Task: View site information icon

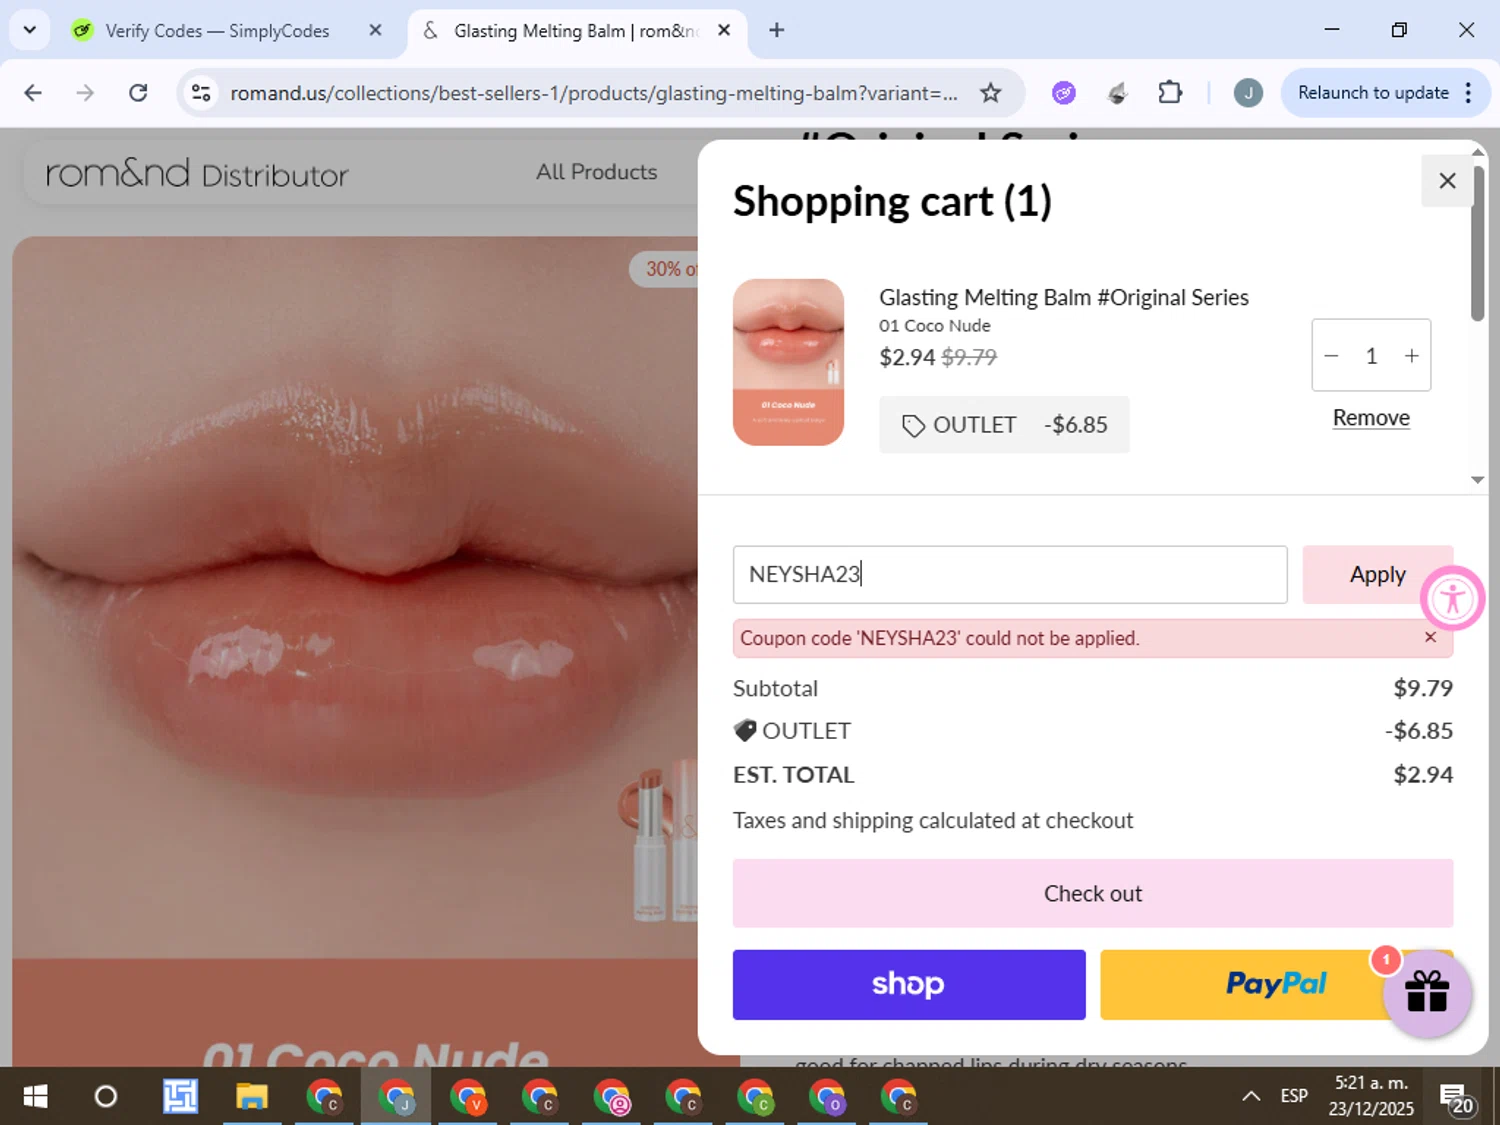Action: point(201,93)
